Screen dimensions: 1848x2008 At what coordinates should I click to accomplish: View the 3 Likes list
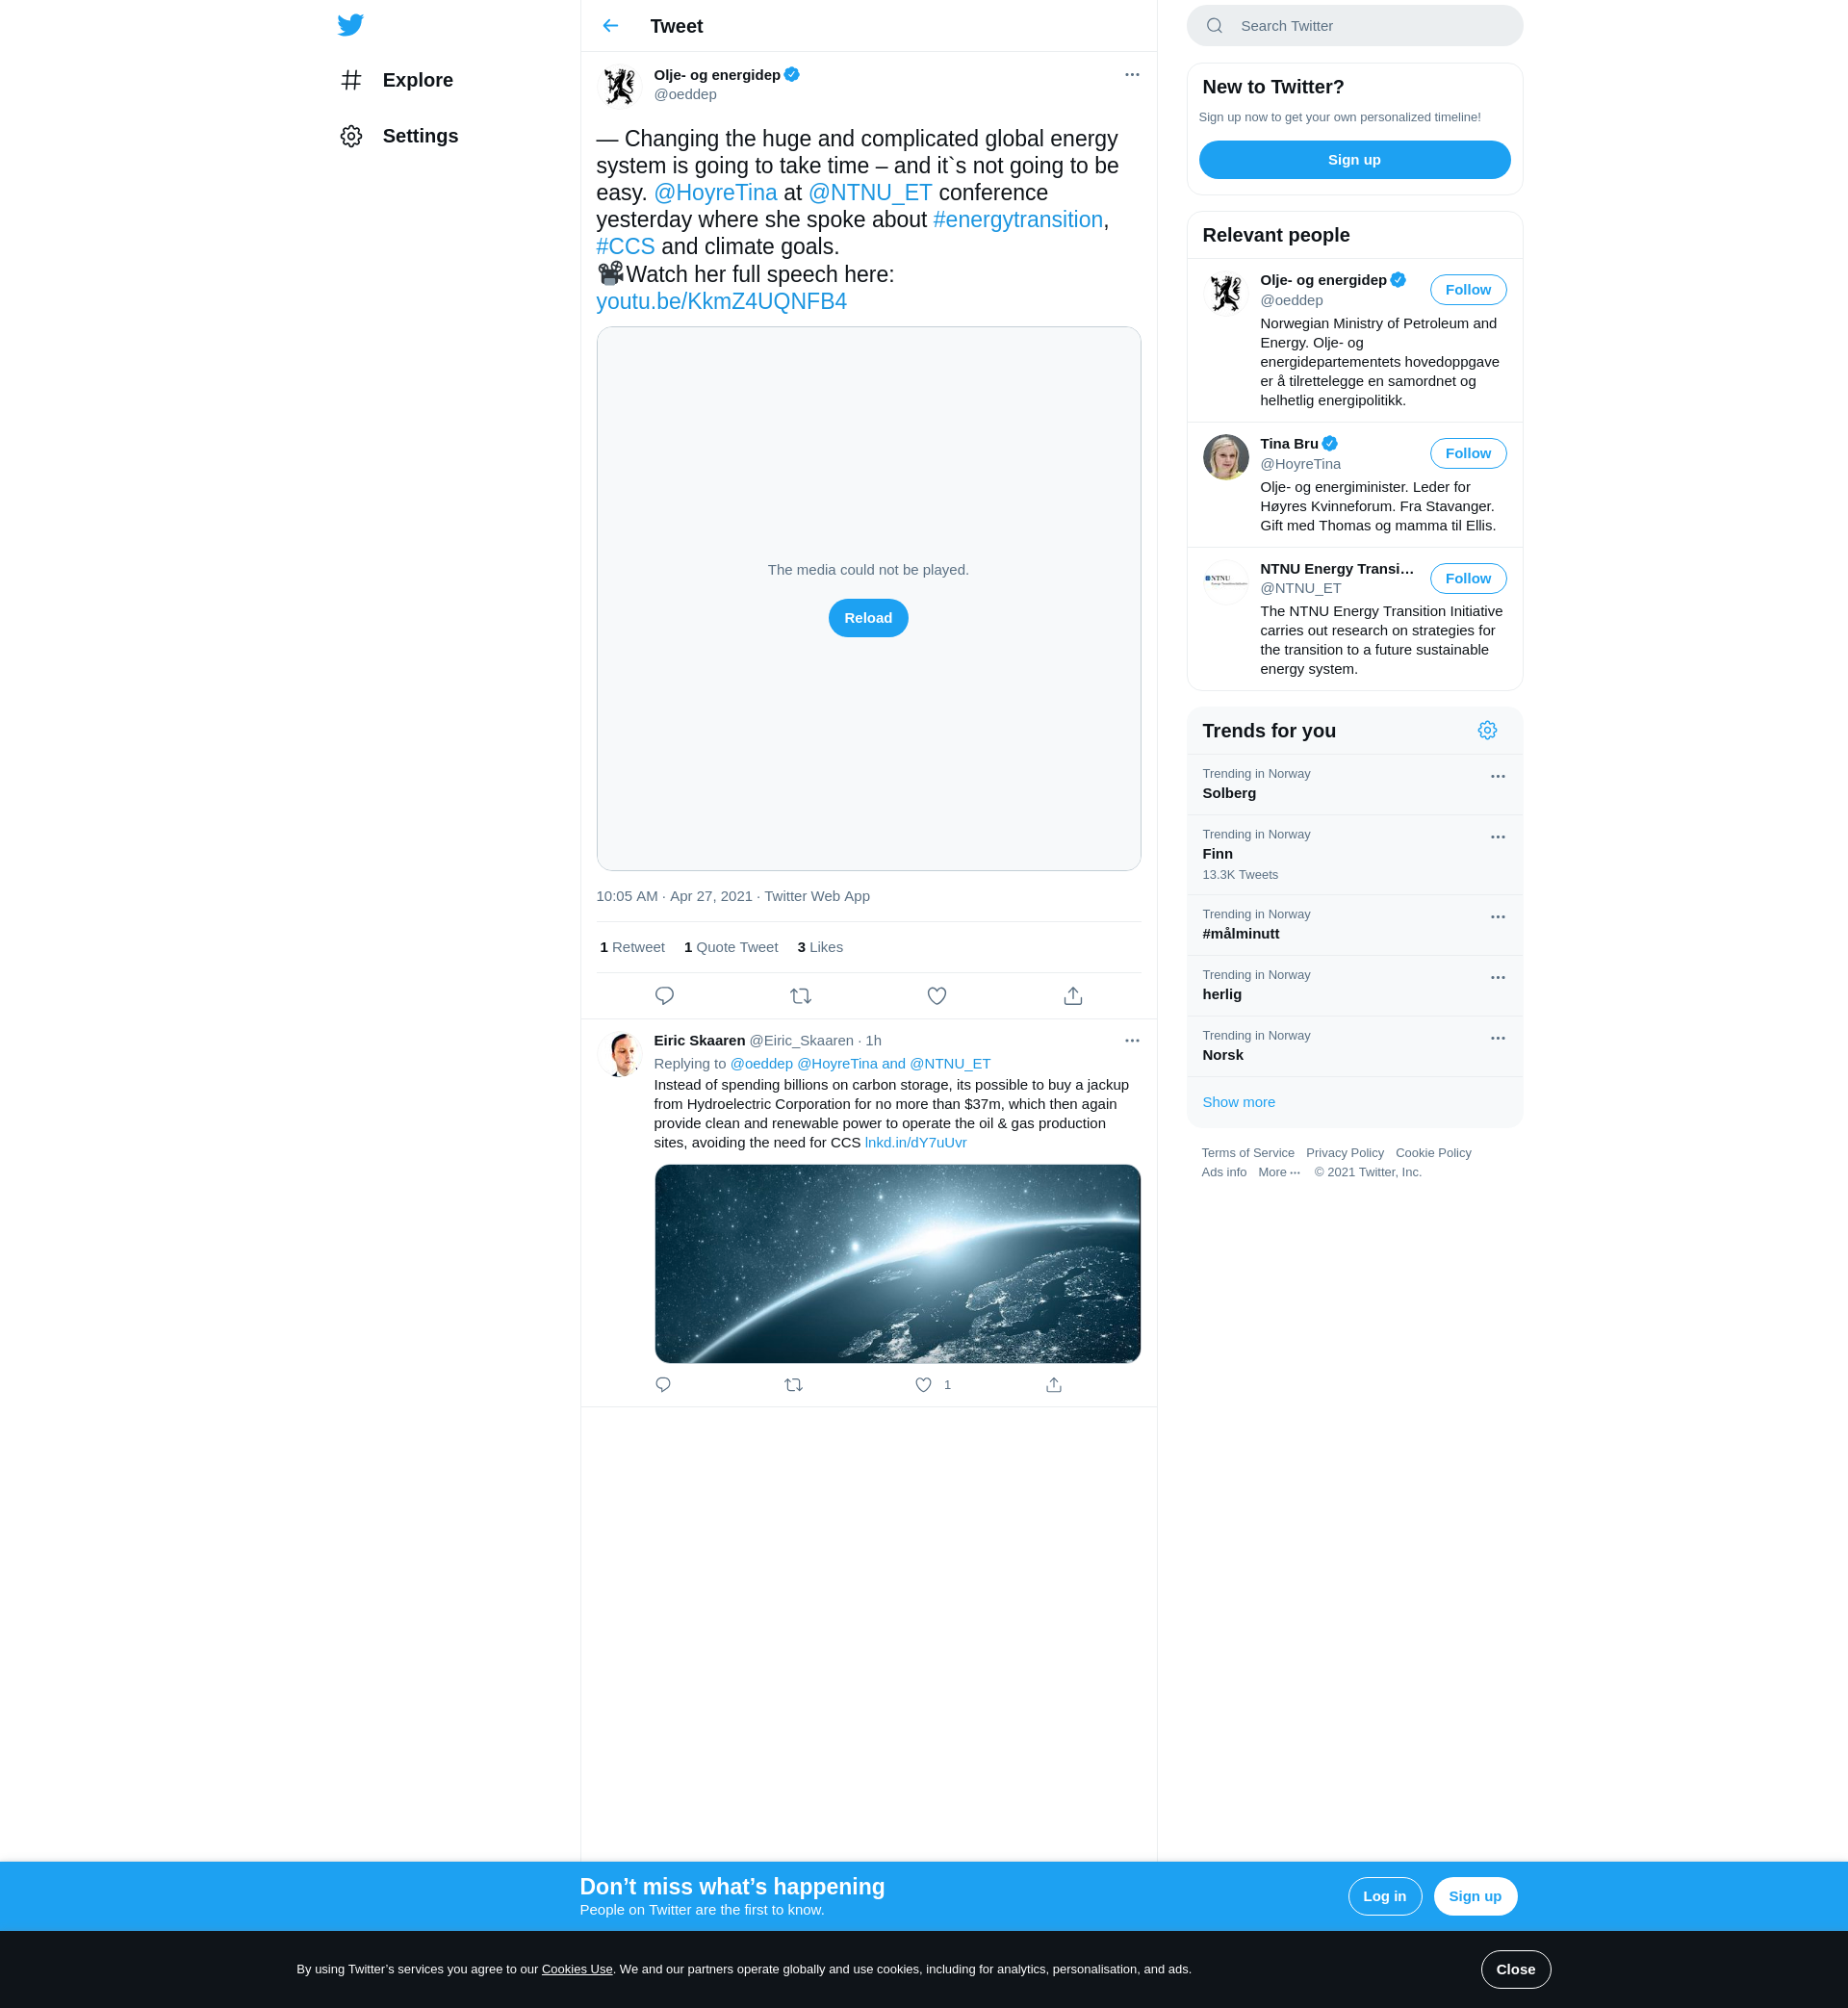pyautogui.click(x=820, y=947)
